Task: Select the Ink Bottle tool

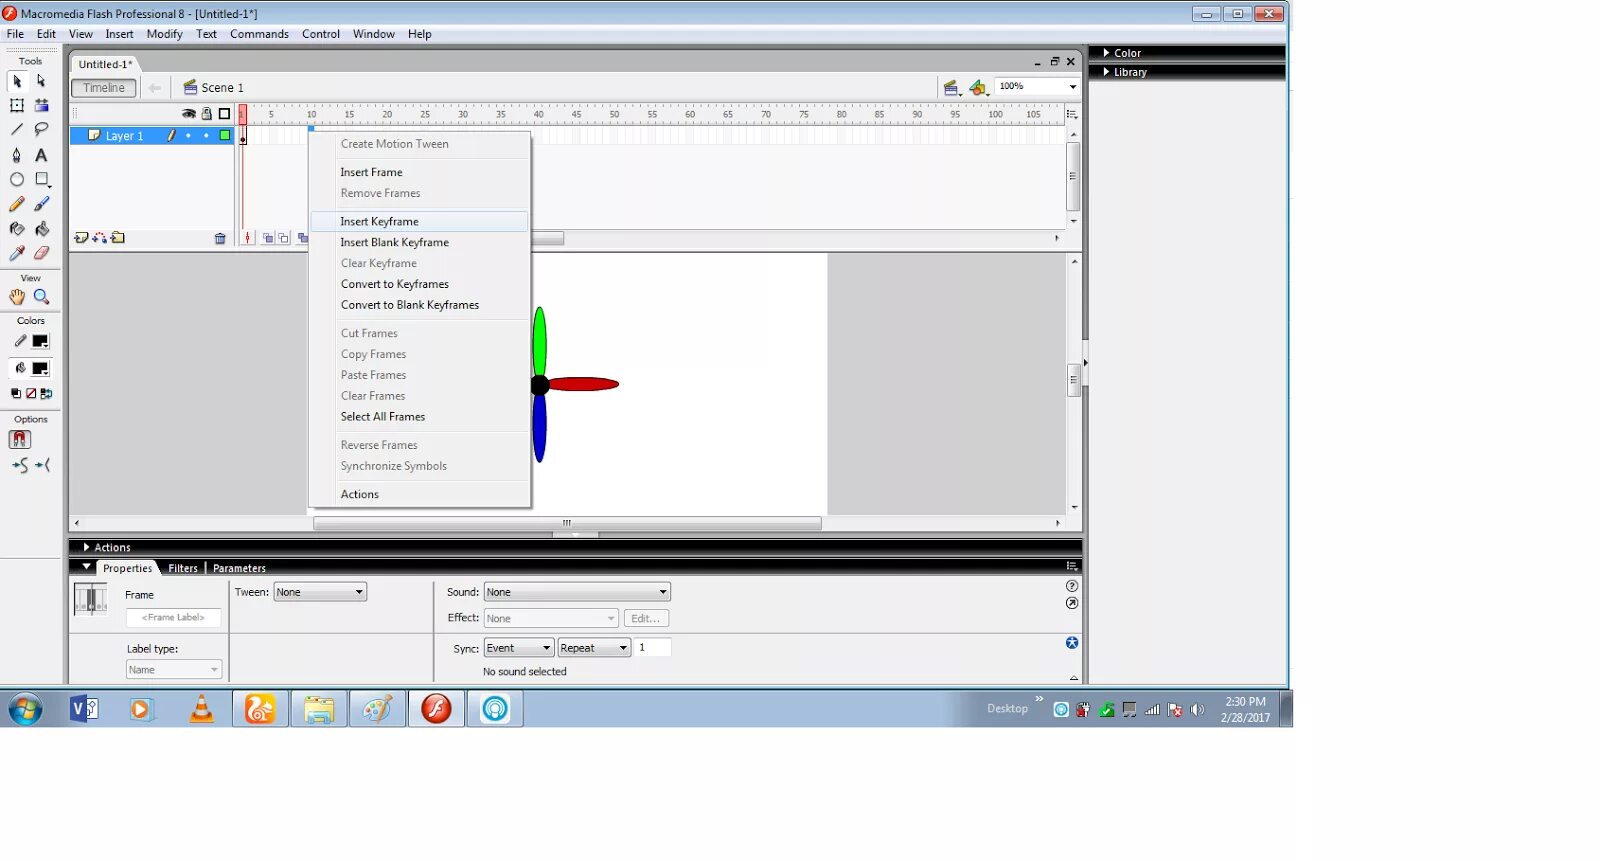Action: [17, 229]
